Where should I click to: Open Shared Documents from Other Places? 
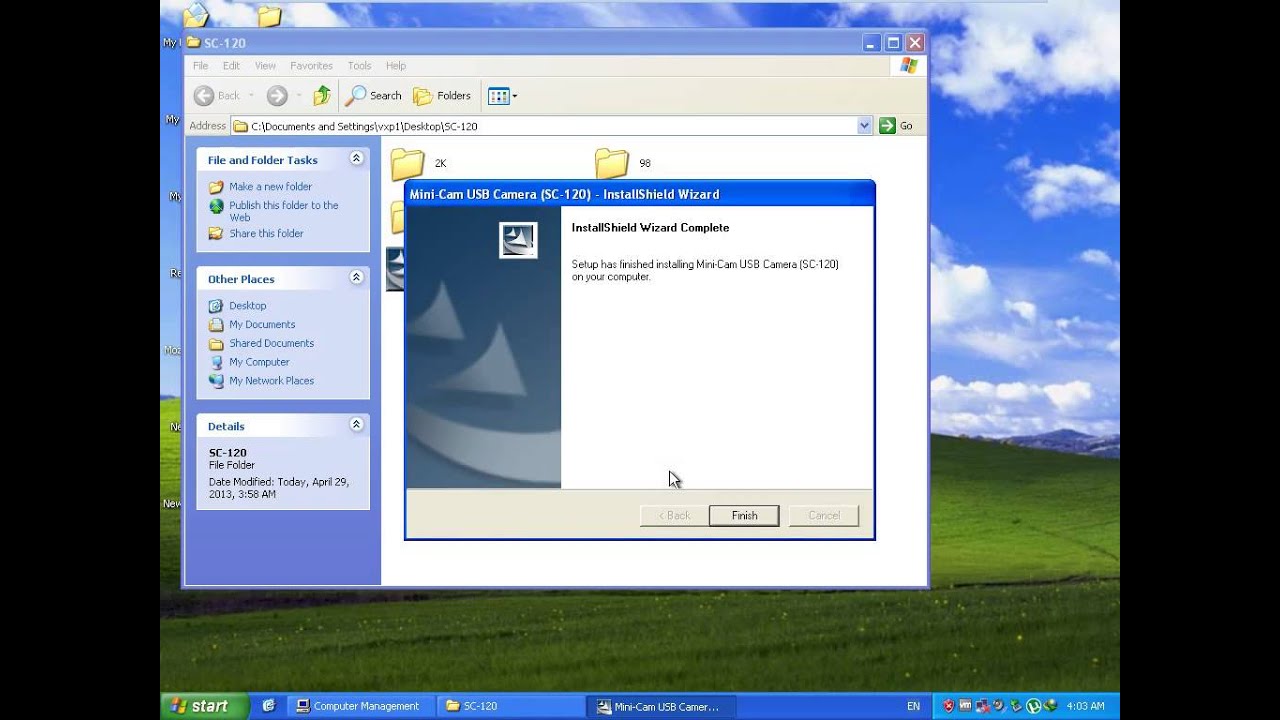271,343
